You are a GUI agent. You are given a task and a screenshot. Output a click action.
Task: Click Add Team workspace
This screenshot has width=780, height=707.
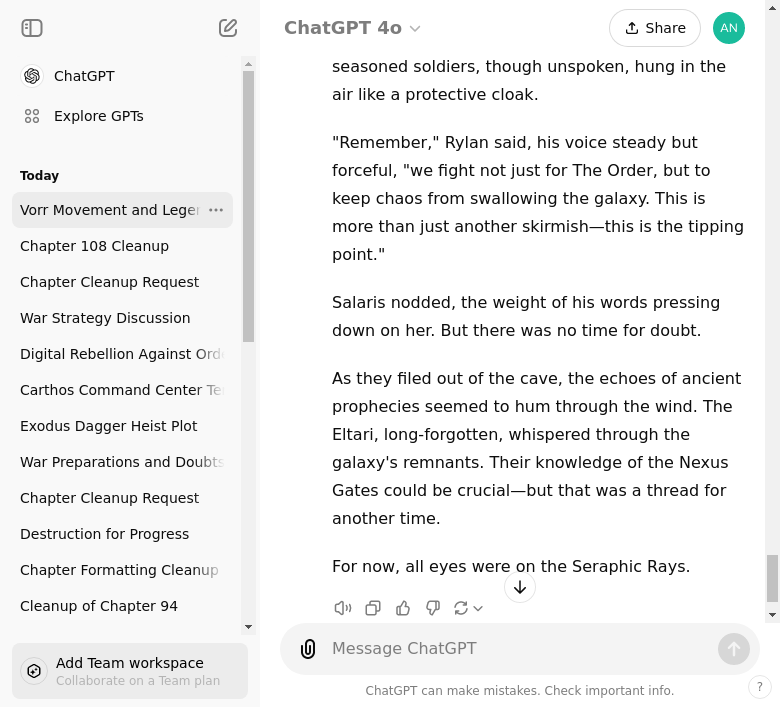coord(130,671)
